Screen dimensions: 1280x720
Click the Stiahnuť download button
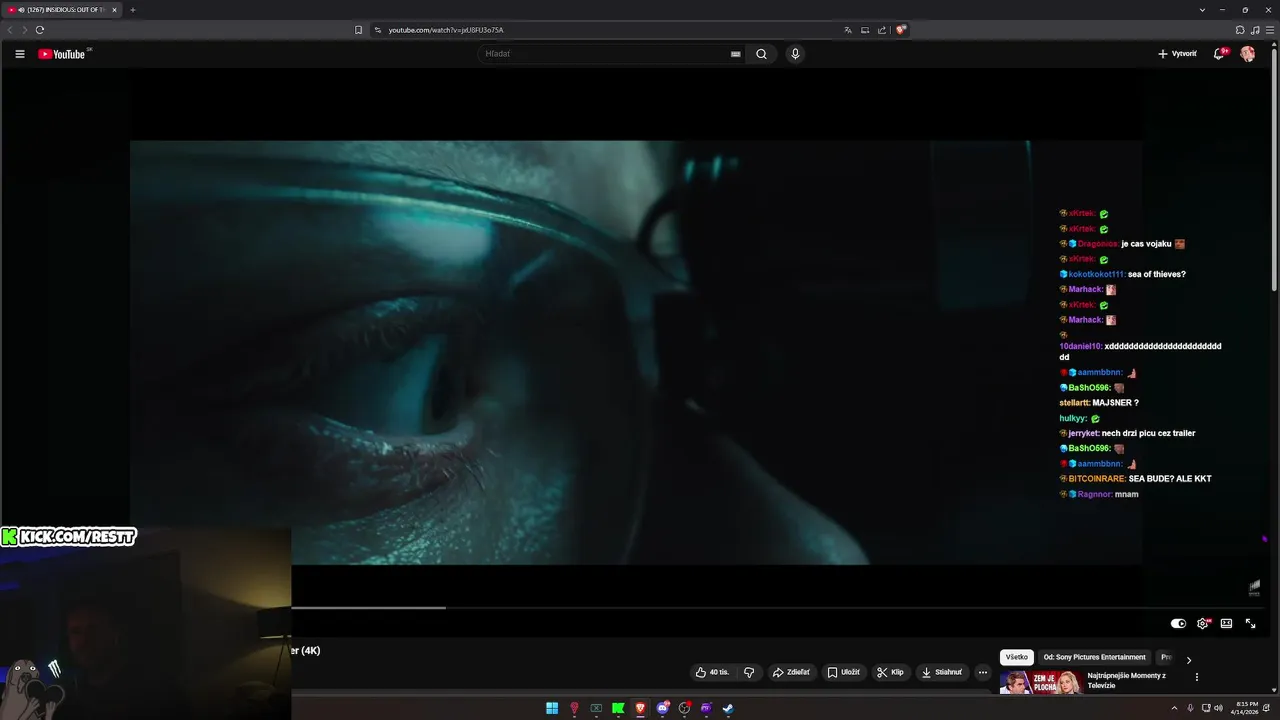[941, 672]
